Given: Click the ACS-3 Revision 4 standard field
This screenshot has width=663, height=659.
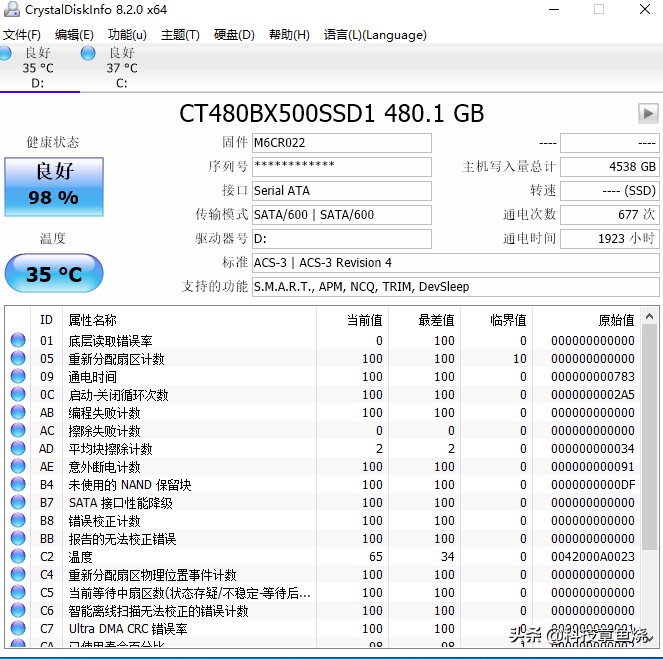Looking at the screenshot, I should click(455, 263).
